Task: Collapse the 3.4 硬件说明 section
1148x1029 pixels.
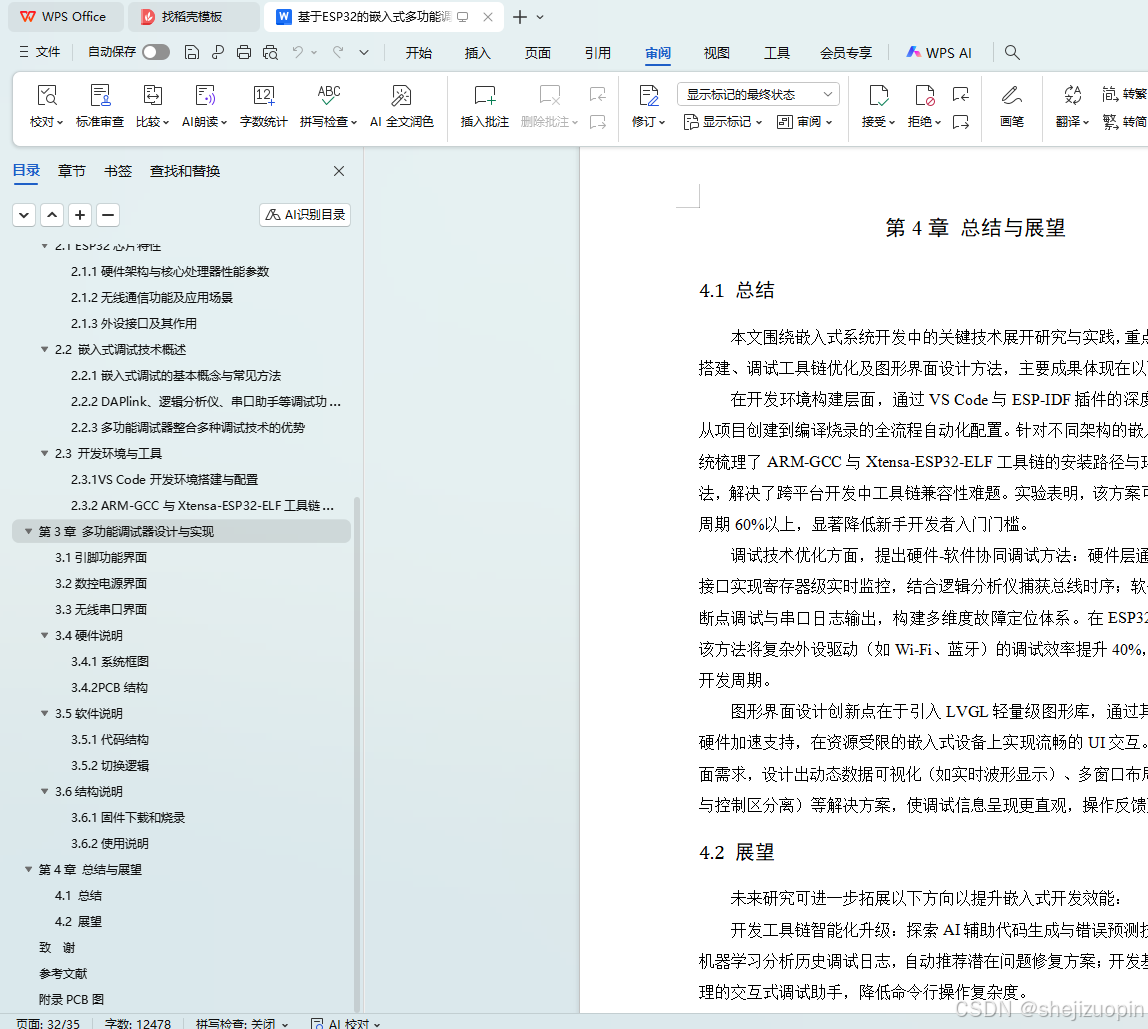Action: tap(42, 635)
